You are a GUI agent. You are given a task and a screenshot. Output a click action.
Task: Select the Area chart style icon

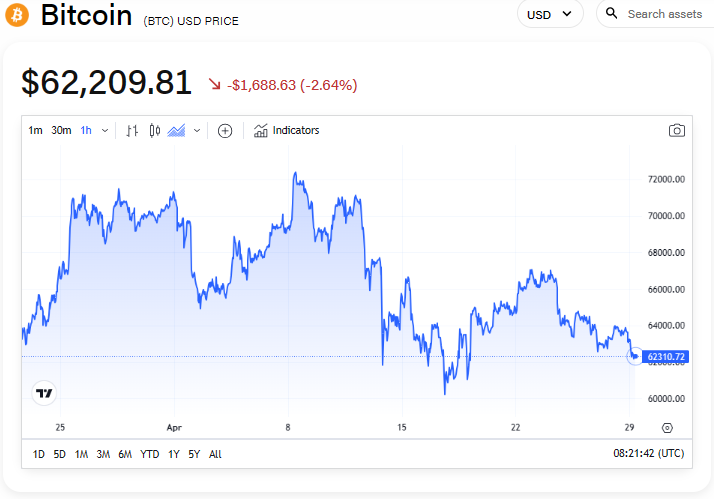coord(177,130)
